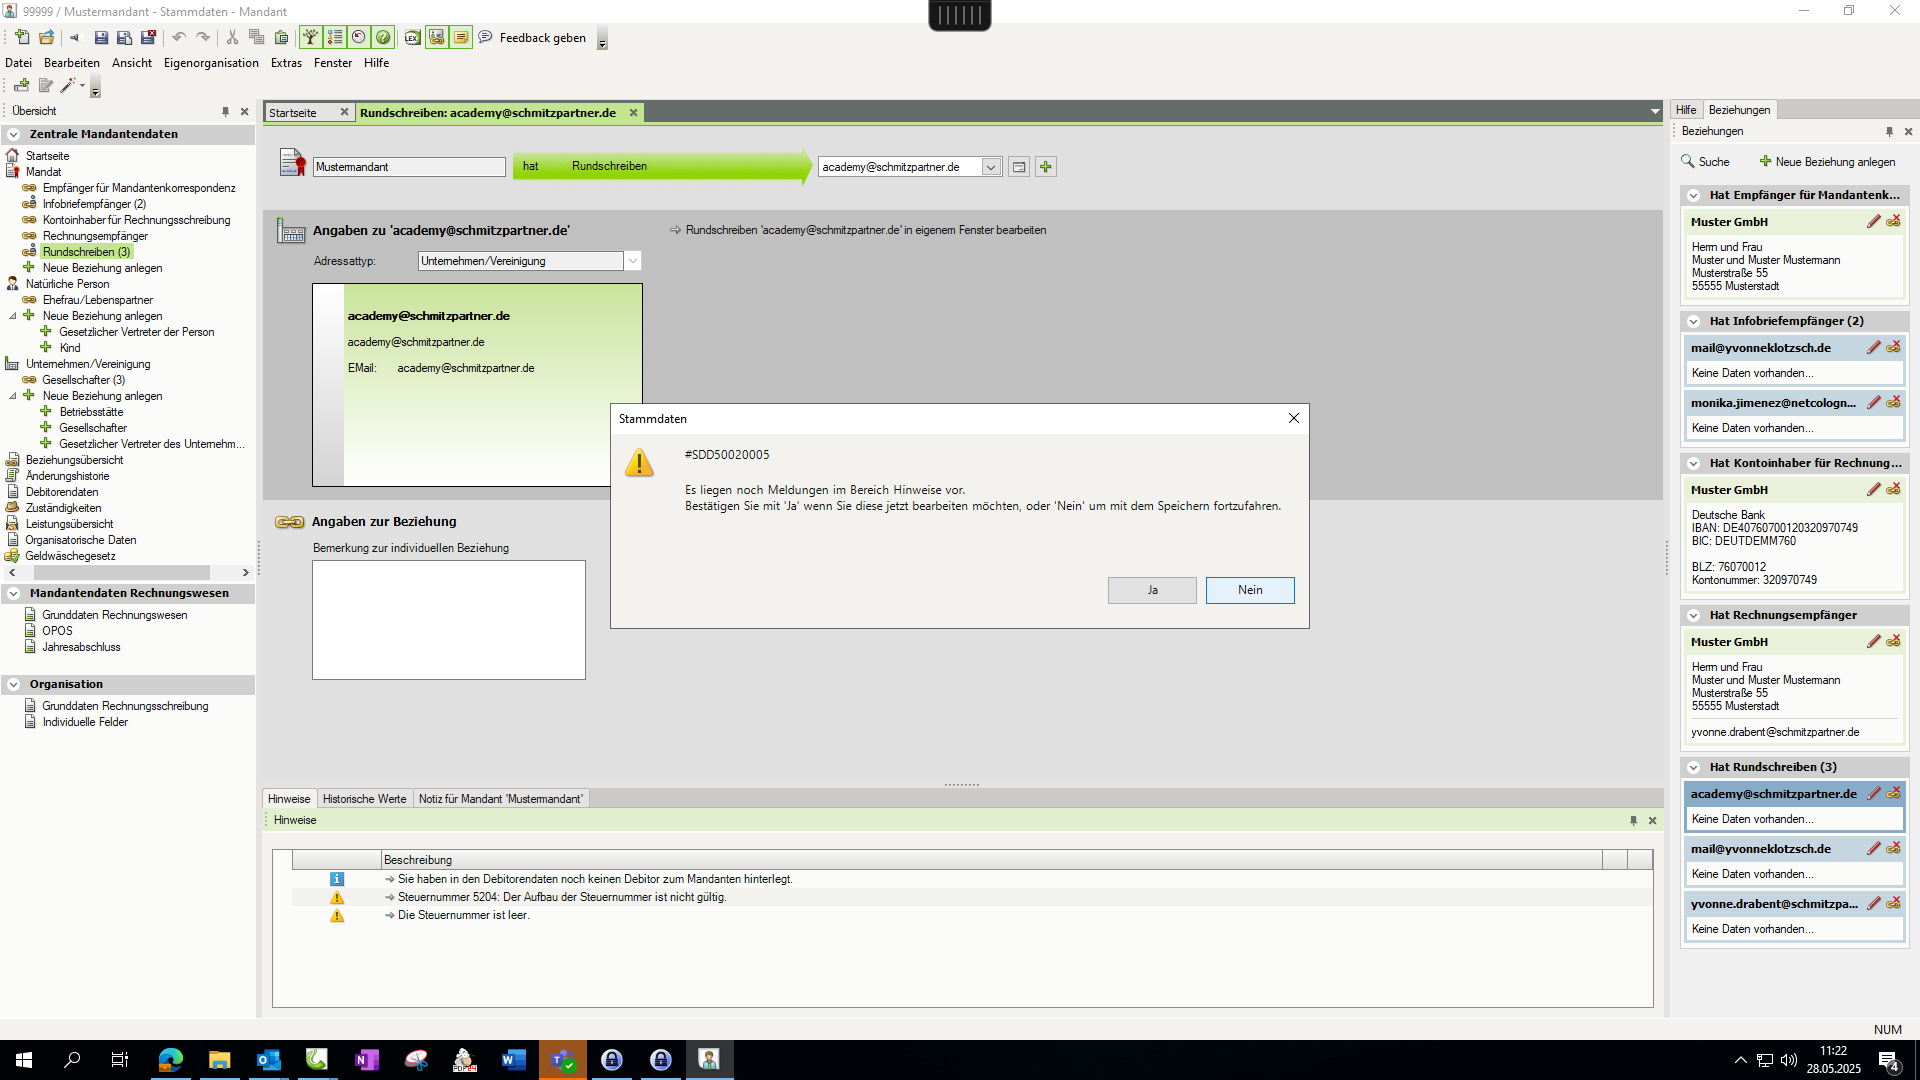Image resolution: width=1920 pixels, height=1080 pixels.
Task: Collapse Zentrale Mandantendaten section
Action: pos(14,134)
